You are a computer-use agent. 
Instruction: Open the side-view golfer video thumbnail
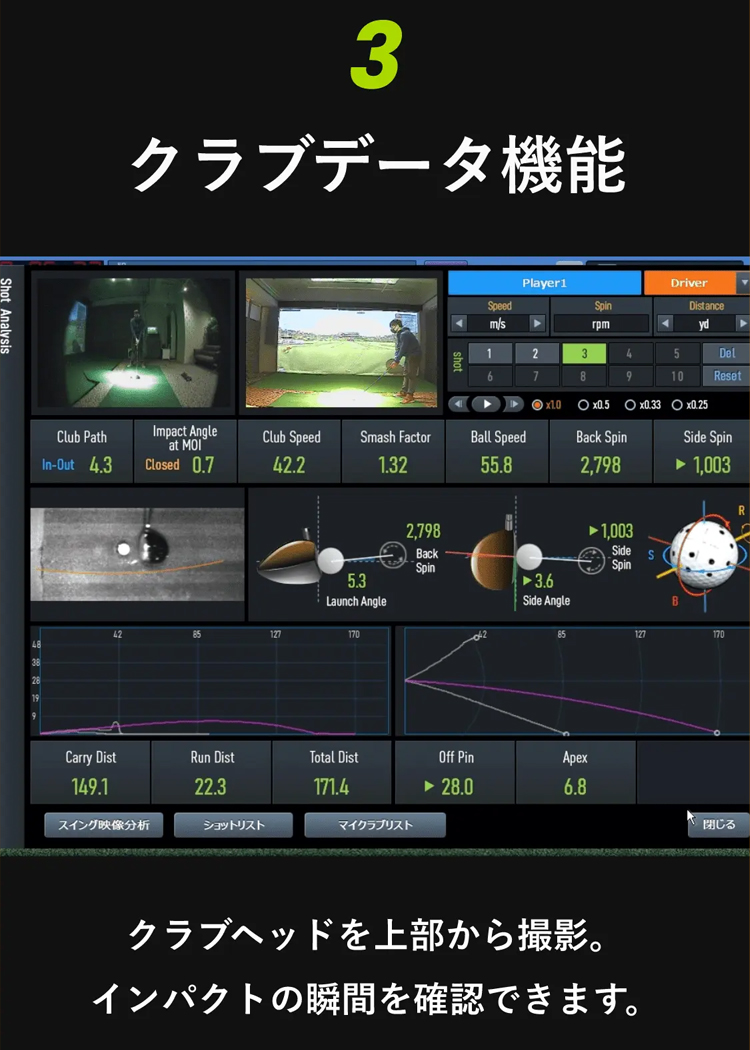[x=341, y=342]
